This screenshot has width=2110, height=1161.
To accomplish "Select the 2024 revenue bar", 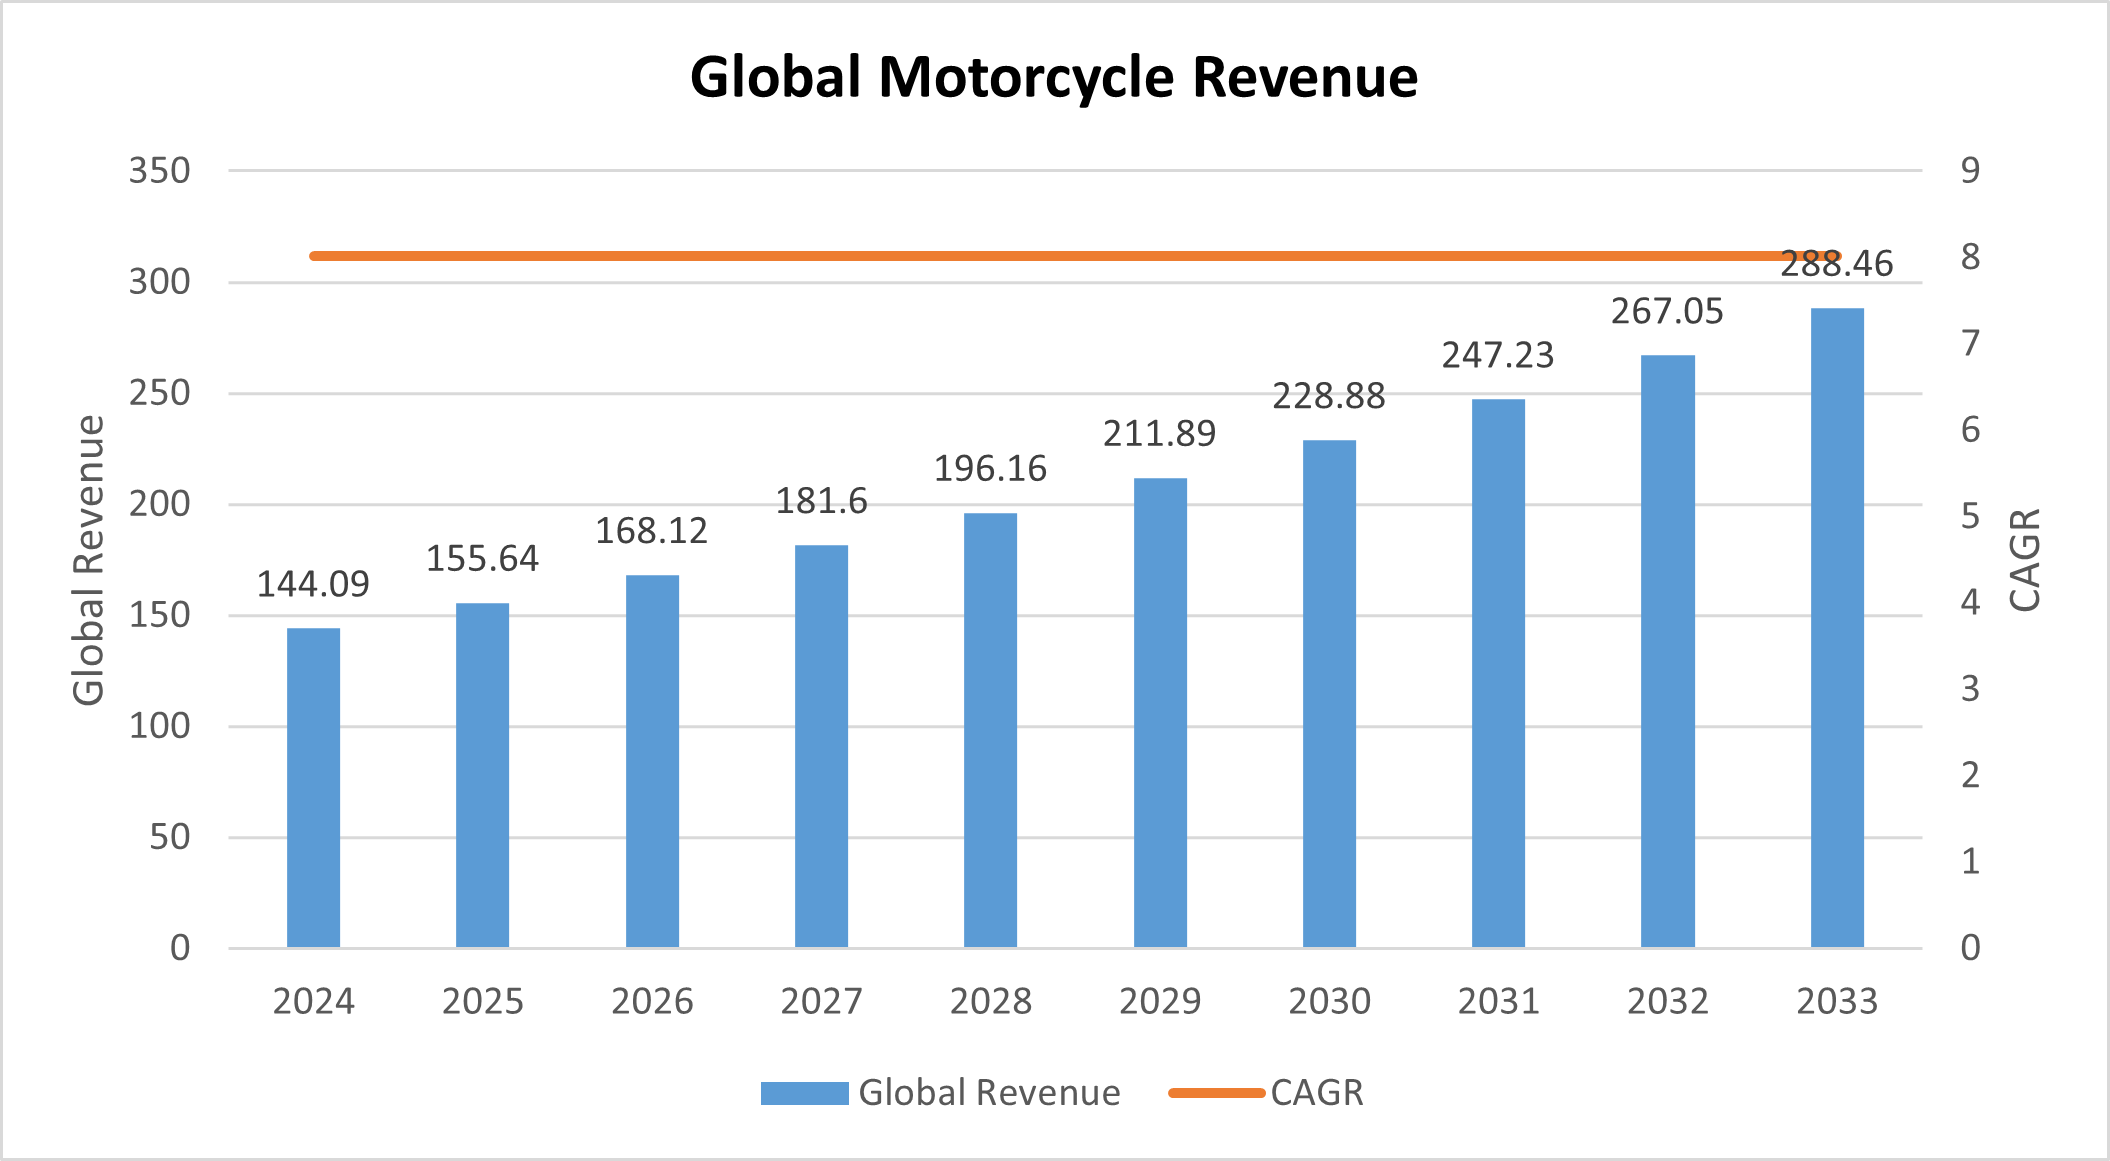I will coord(313,790).
